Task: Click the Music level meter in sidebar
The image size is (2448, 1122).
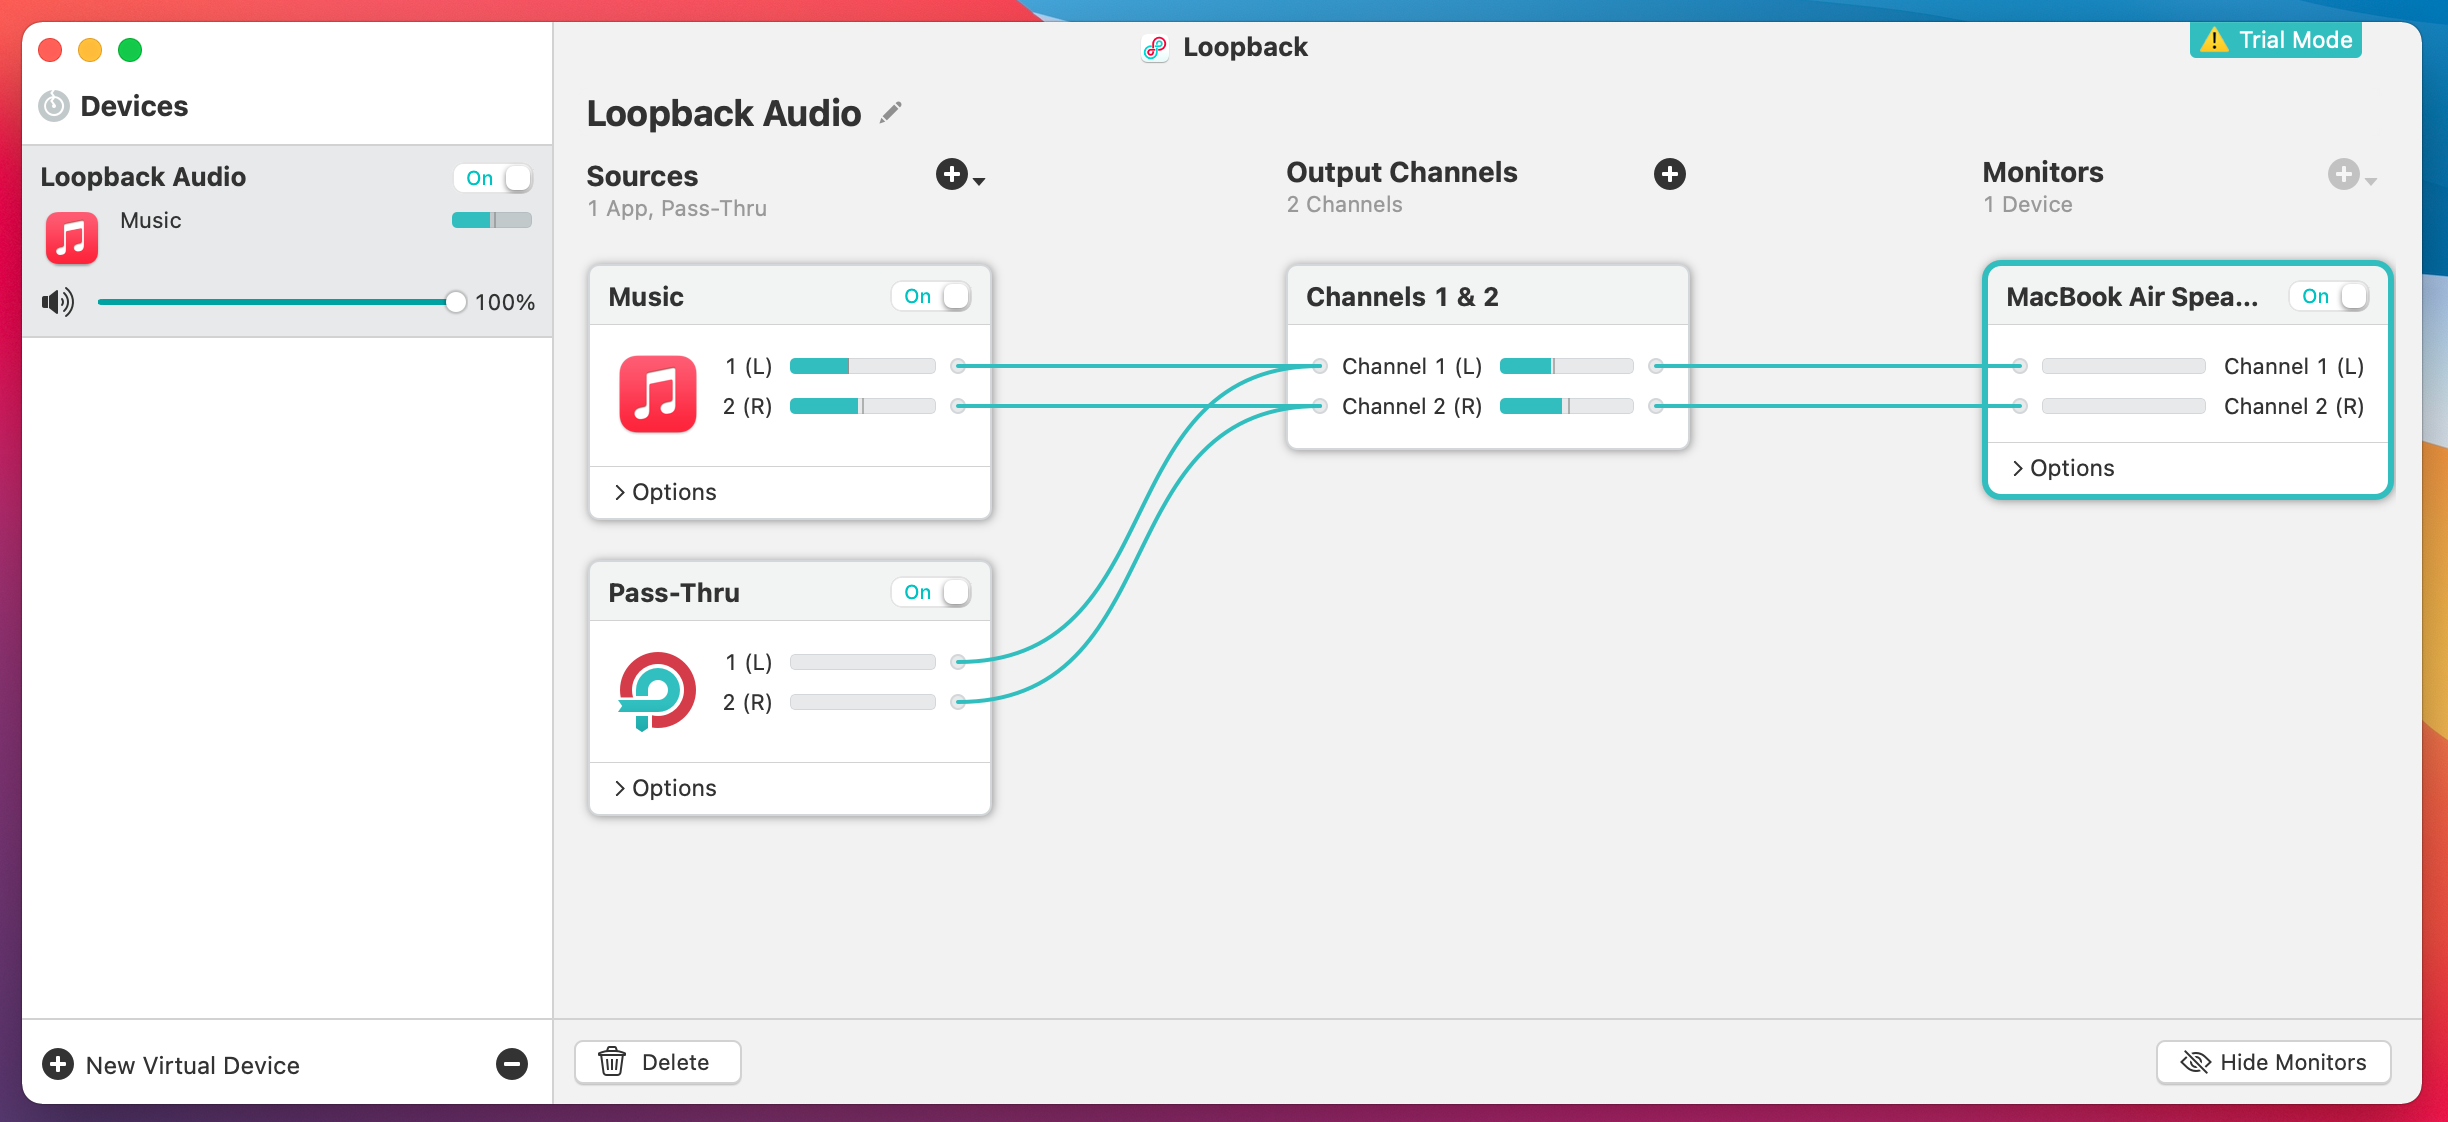Action: click(492, 220)
